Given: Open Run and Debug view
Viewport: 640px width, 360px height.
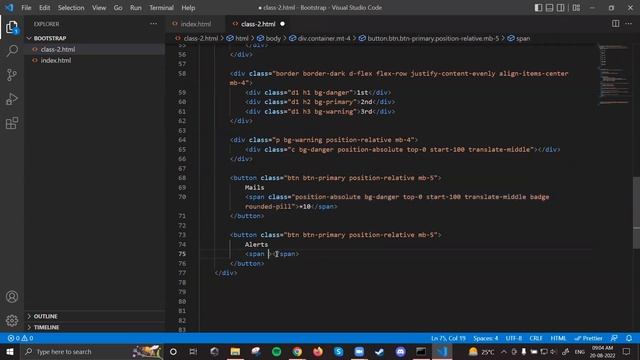Looking at the screenshot, I should coord(12,99).
